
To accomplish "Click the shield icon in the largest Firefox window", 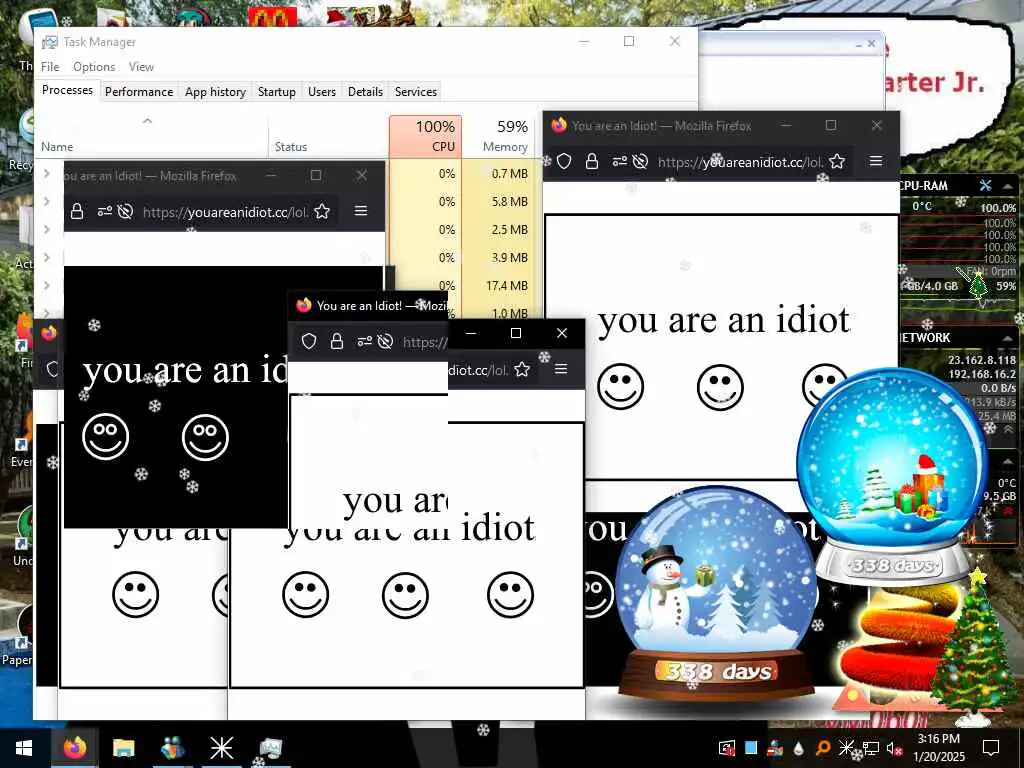I will point(564,161).
